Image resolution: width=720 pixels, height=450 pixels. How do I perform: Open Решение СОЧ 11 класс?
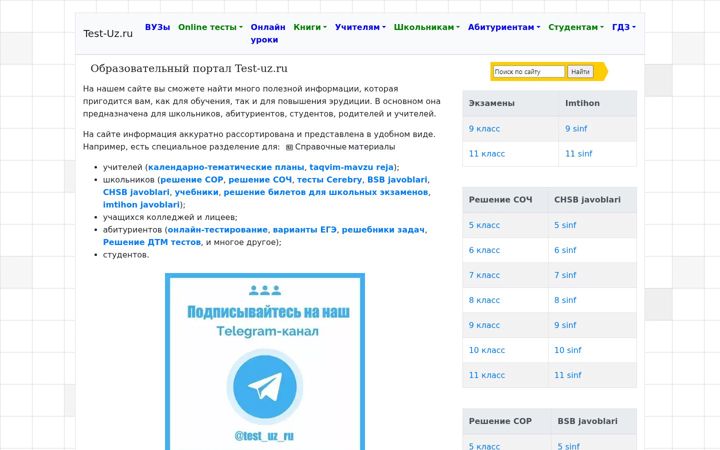486,375
